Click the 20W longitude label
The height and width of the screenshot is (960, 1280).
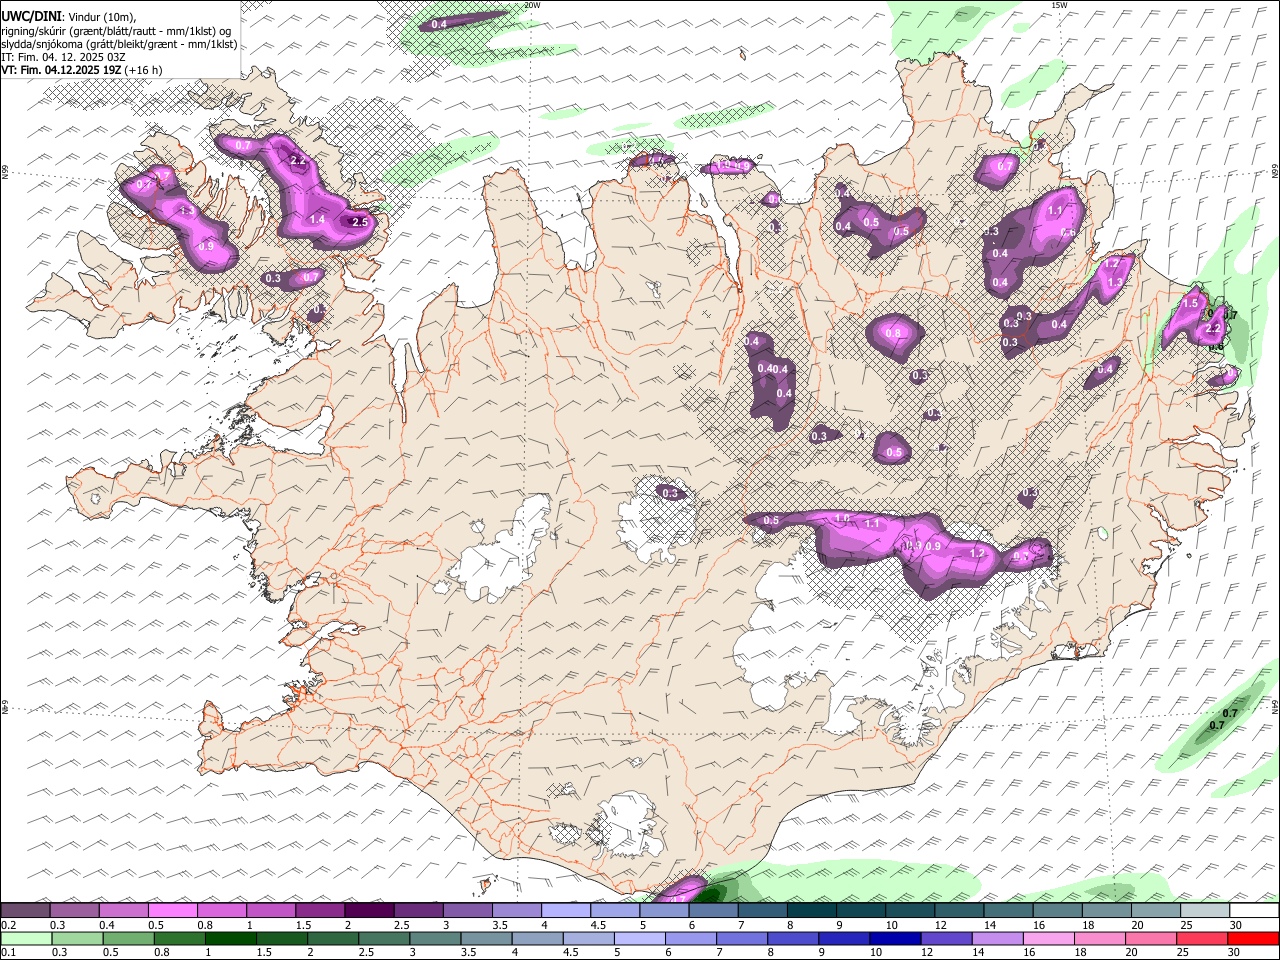pos(532,5)
